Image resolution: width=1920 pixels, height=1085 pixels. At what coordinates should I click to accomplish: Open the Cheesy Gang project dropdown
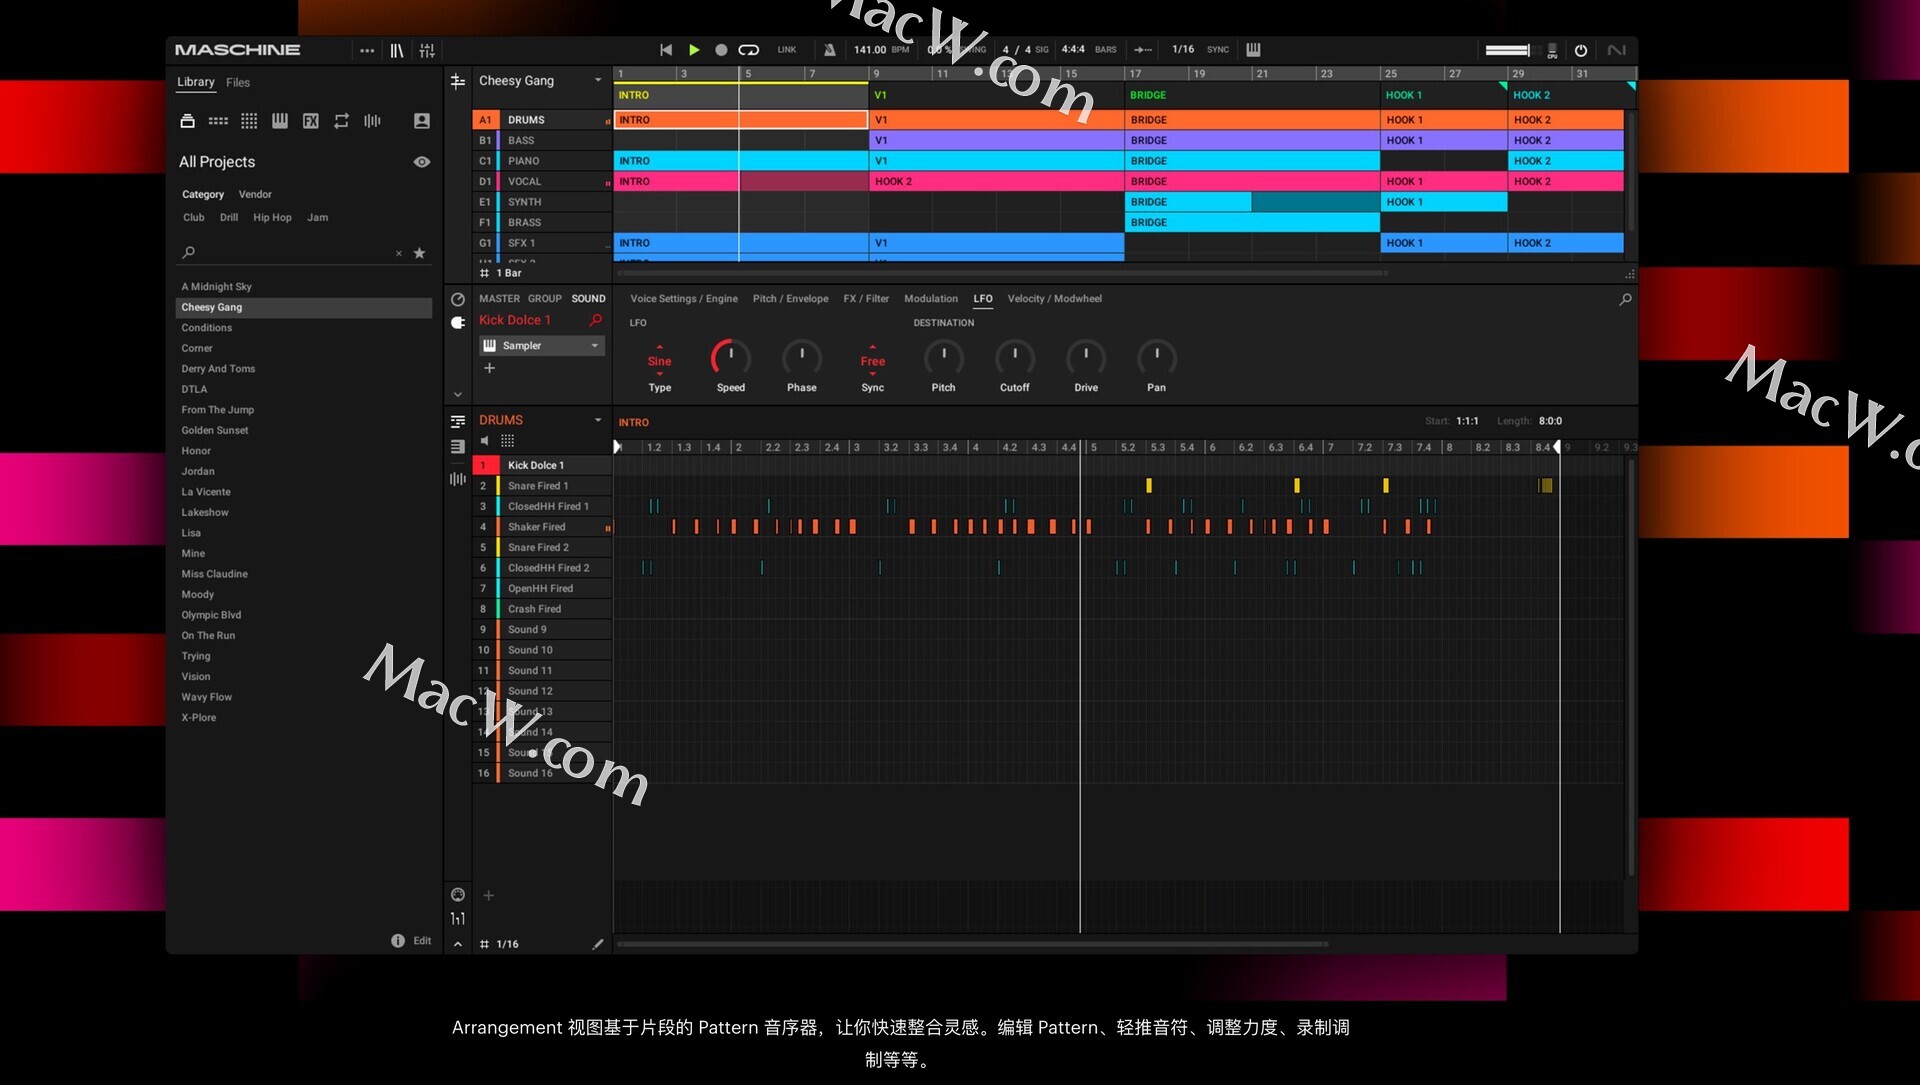click(598, 81)
